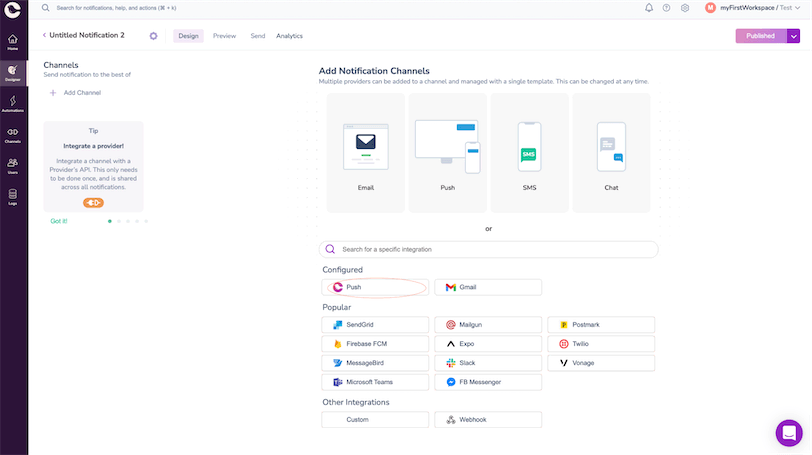Viewport: 812px width, 455px height.
Task: Click the orange provider plug icon in Tip
Action: click(x=93, y=202)
